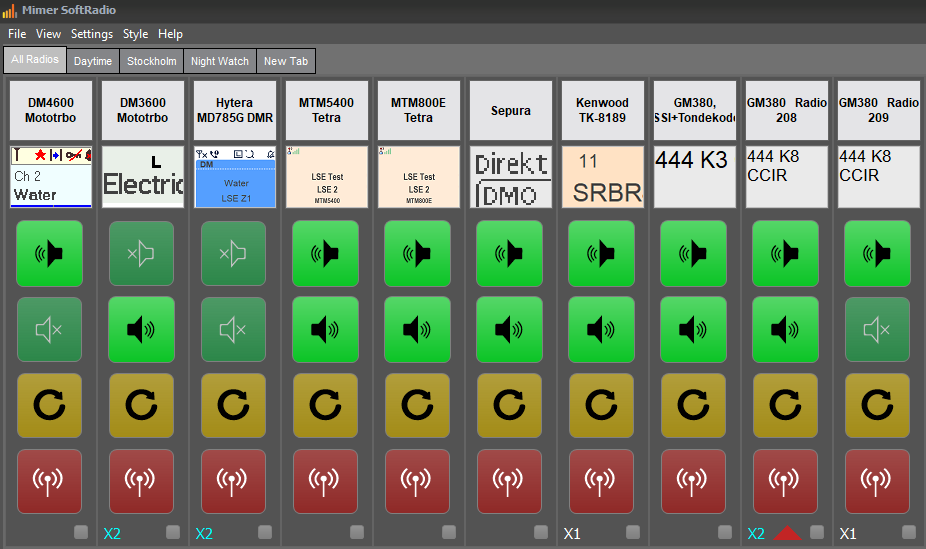Image resolution: width=926 pixels, height=549 pixels.
Task: Tick the checkbox at bottom of DM4600 panel
Action: 81,532
